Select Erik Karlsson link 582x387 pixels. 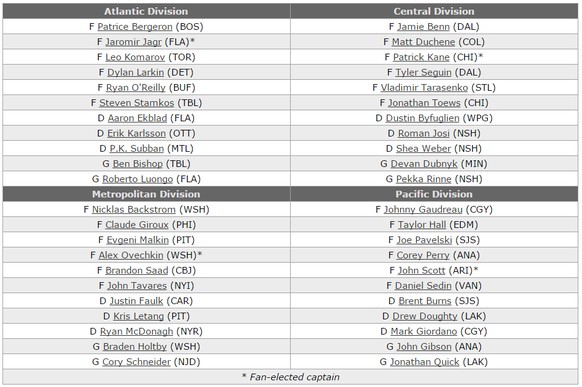click(x=136, y=133)
